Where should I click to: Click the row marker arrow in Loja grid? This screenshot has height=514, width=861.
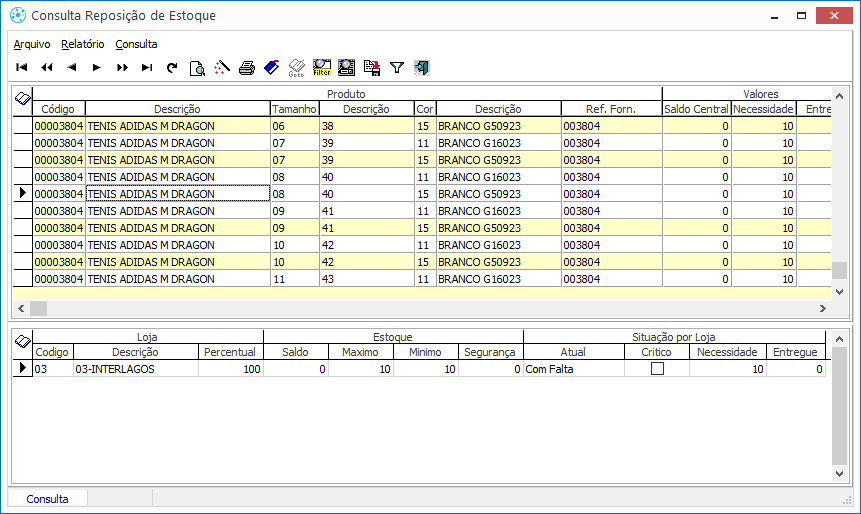[x=23, y=368]
